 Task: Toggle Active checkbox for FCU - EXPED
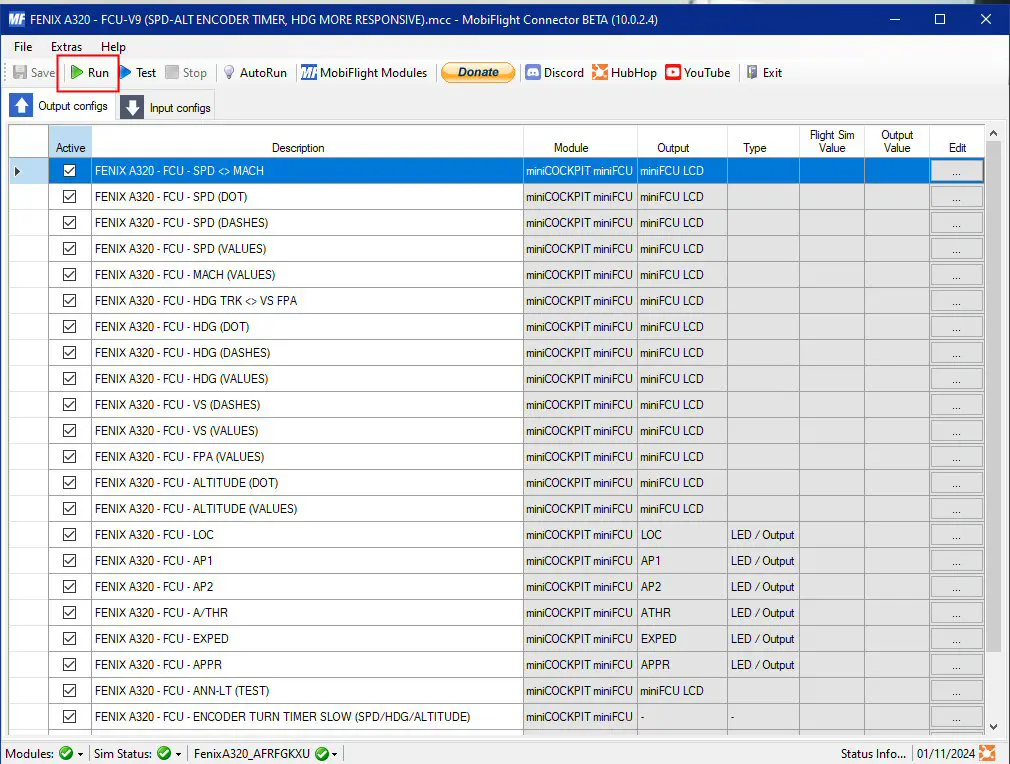click(x=70, y=638)
